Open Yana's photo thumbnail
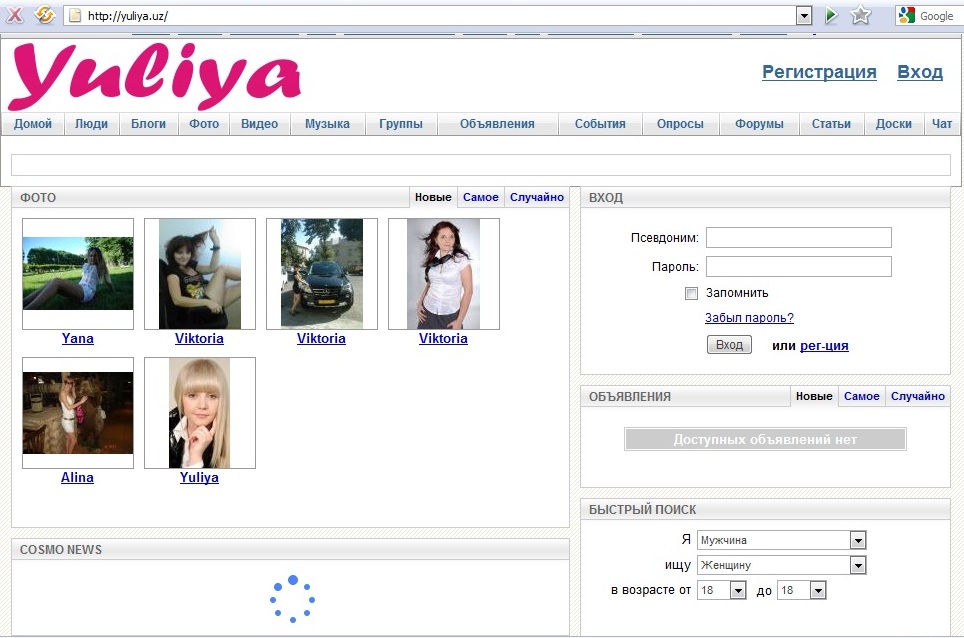The height and width of the screenshot is (638, 964). click(77, 274)
